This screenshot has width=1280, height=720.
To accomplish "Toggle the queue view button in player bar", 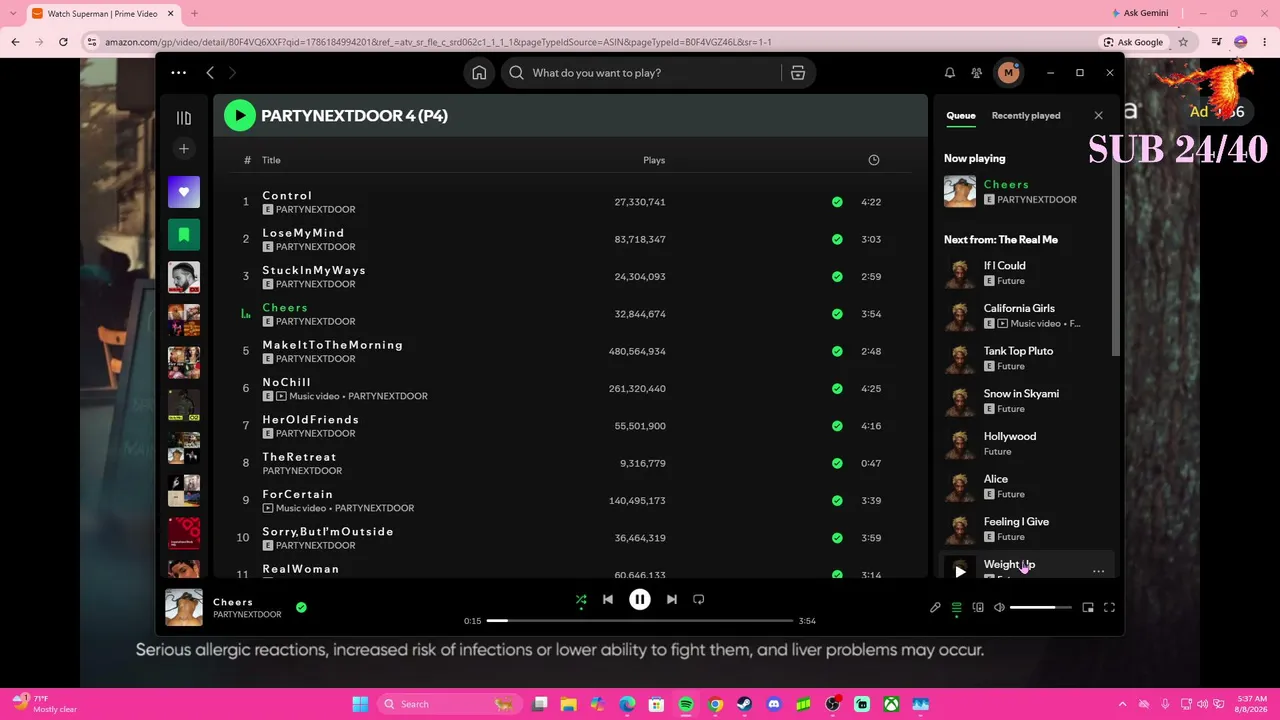I will coord(956,607).
